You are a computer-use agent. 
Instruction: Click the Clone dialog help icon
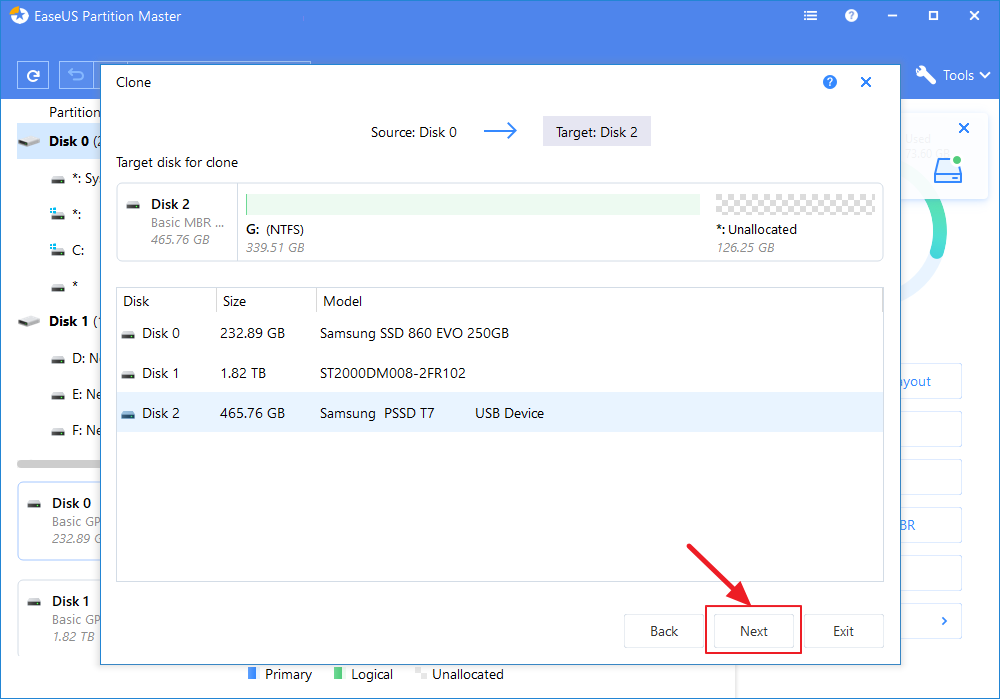pyautogui.click(x=830, y=81)
